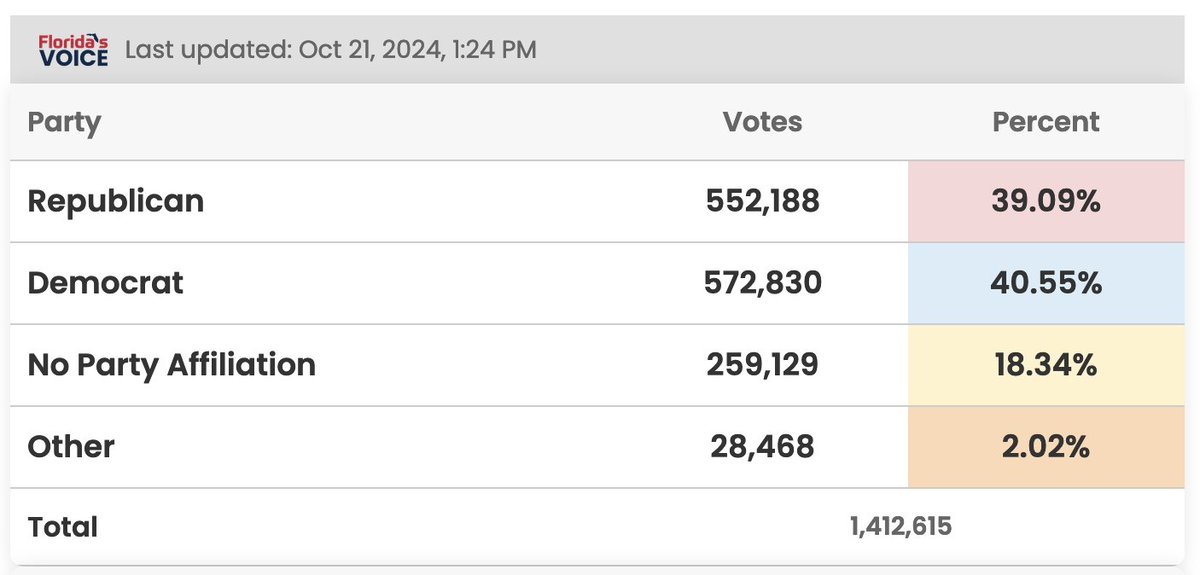Select the Republican row label
Screen dimensions: 1200x575
click(x=116, y=201)
